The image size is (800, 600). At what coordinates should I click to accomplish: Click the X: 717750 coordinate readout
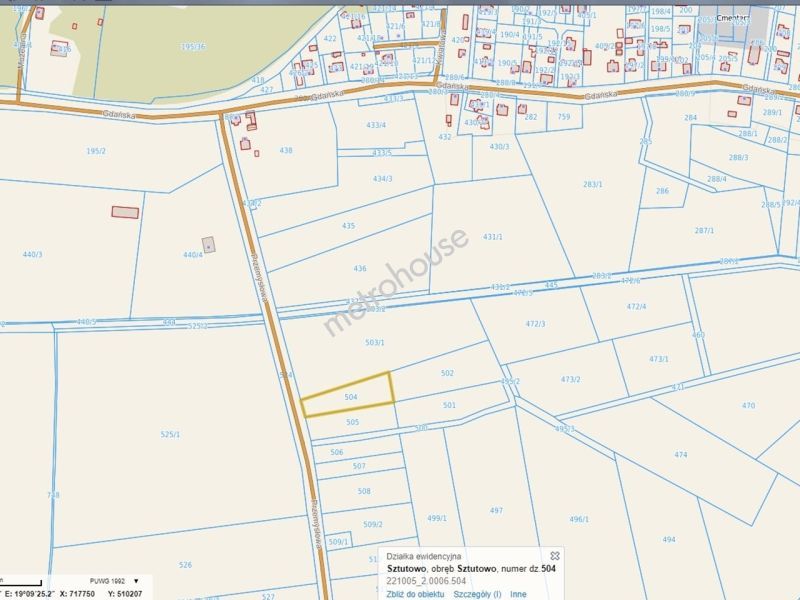click(x=77, y=594)
